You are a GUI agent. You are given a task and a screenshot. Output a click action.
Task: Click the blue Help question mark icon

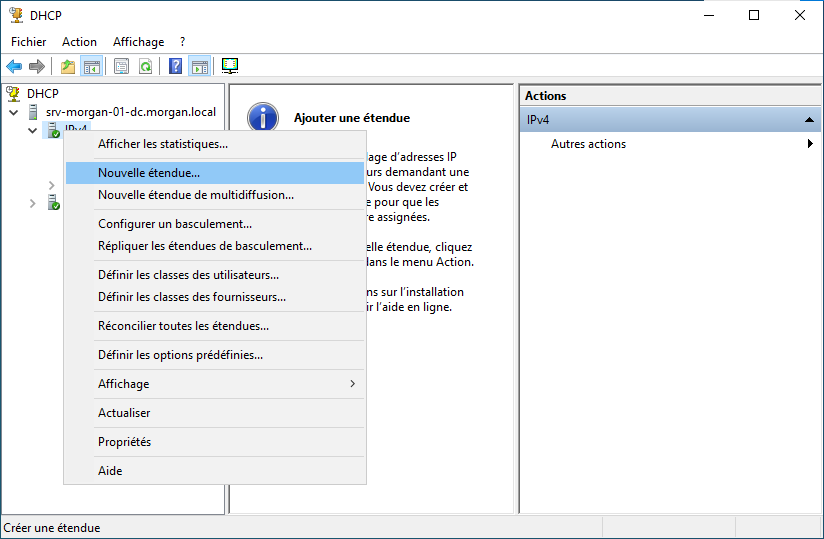click(x=176, y=67)
